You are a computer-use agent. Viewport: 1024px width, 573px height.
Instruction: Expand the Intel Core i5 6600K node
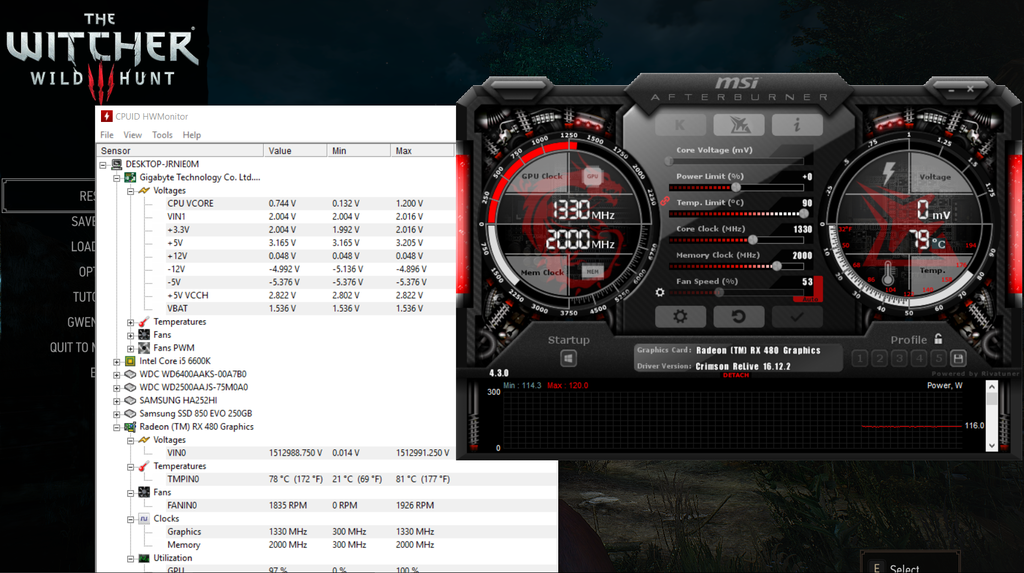[117, 361]
